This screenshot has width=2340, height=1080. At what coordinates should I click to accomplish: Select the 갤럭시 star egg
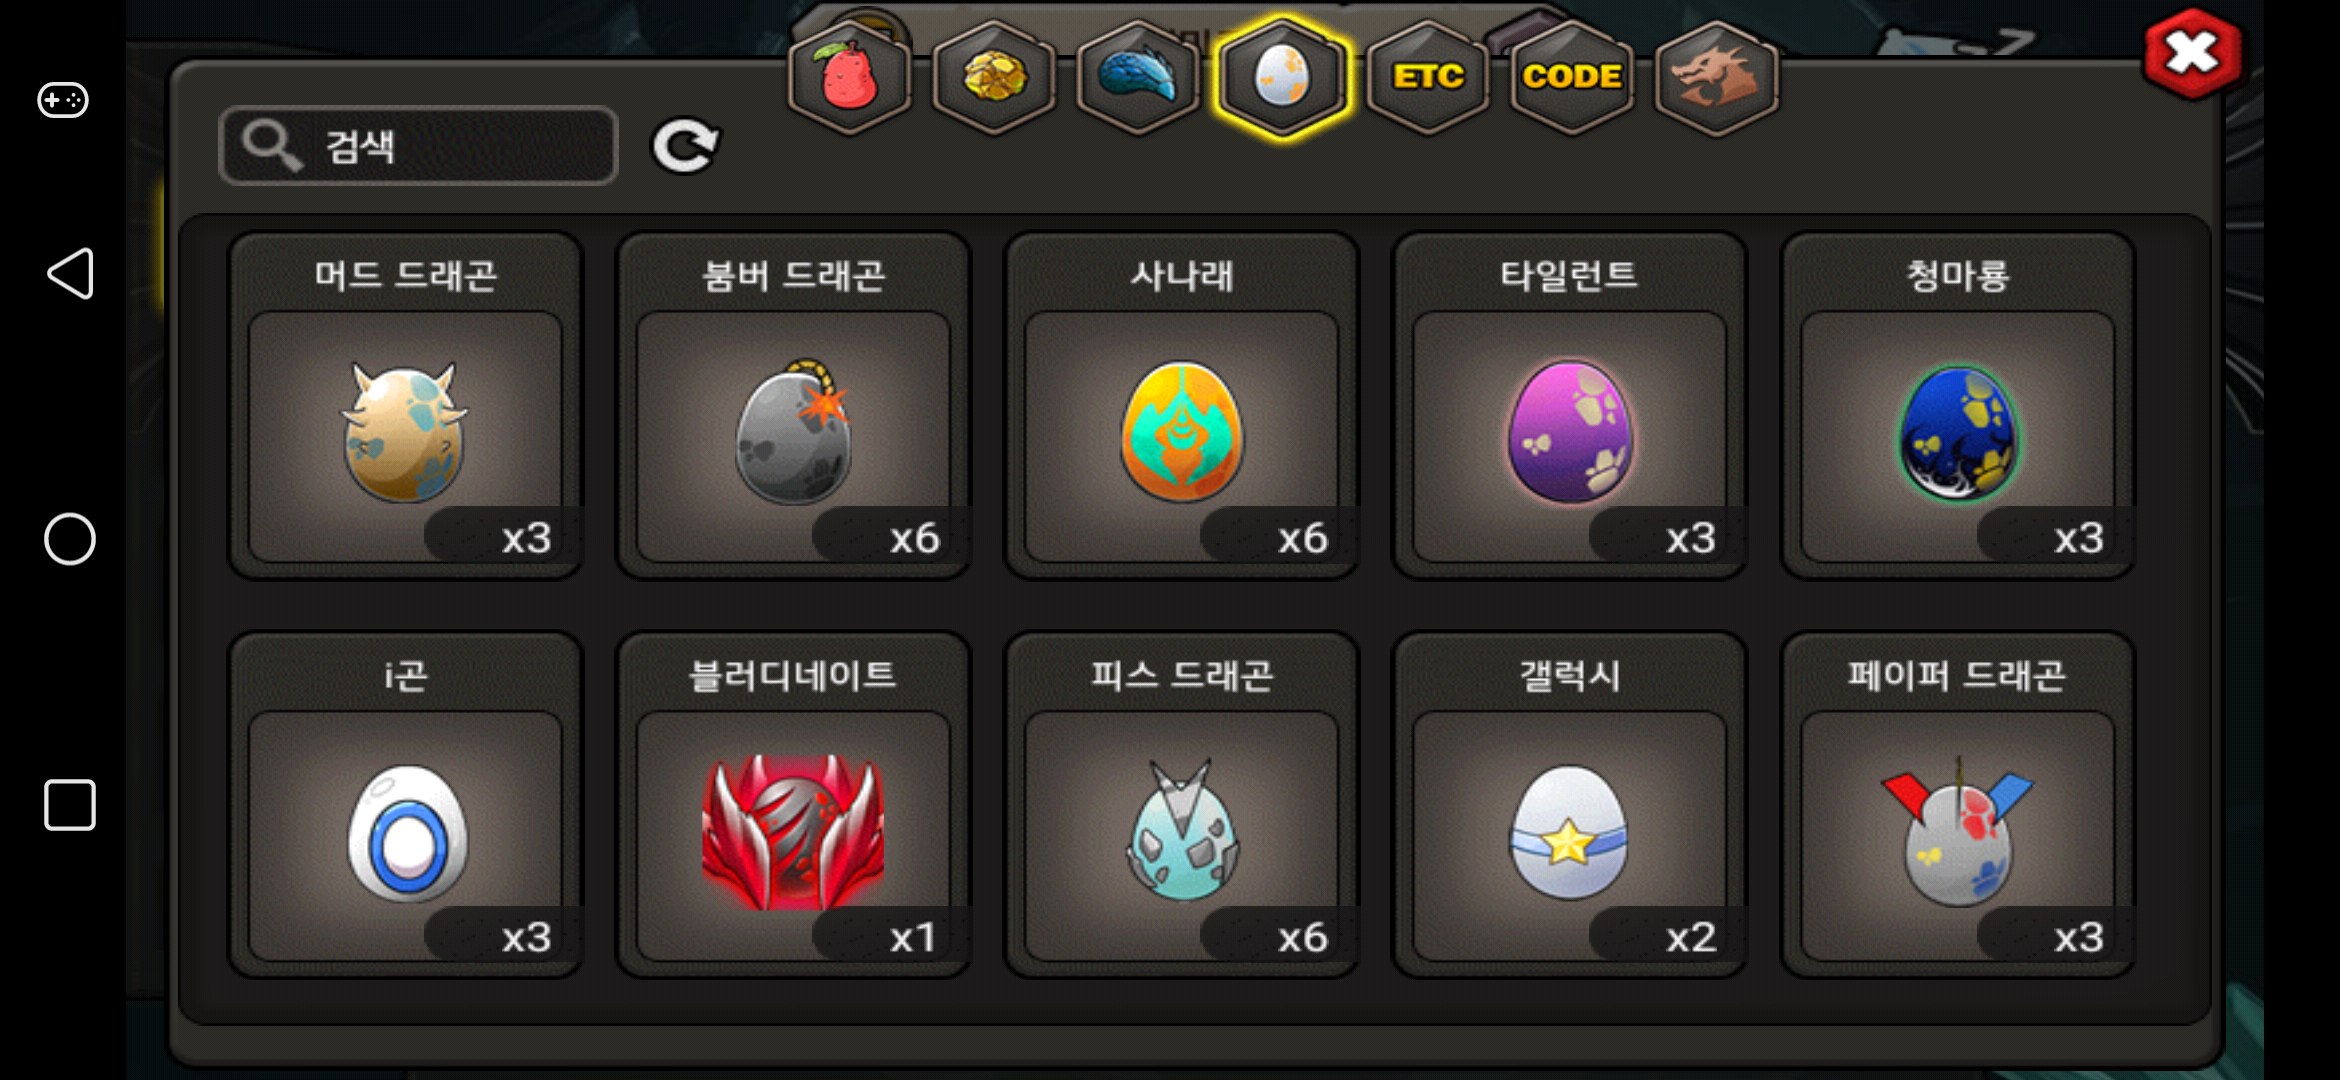(x=1569, y=804)
